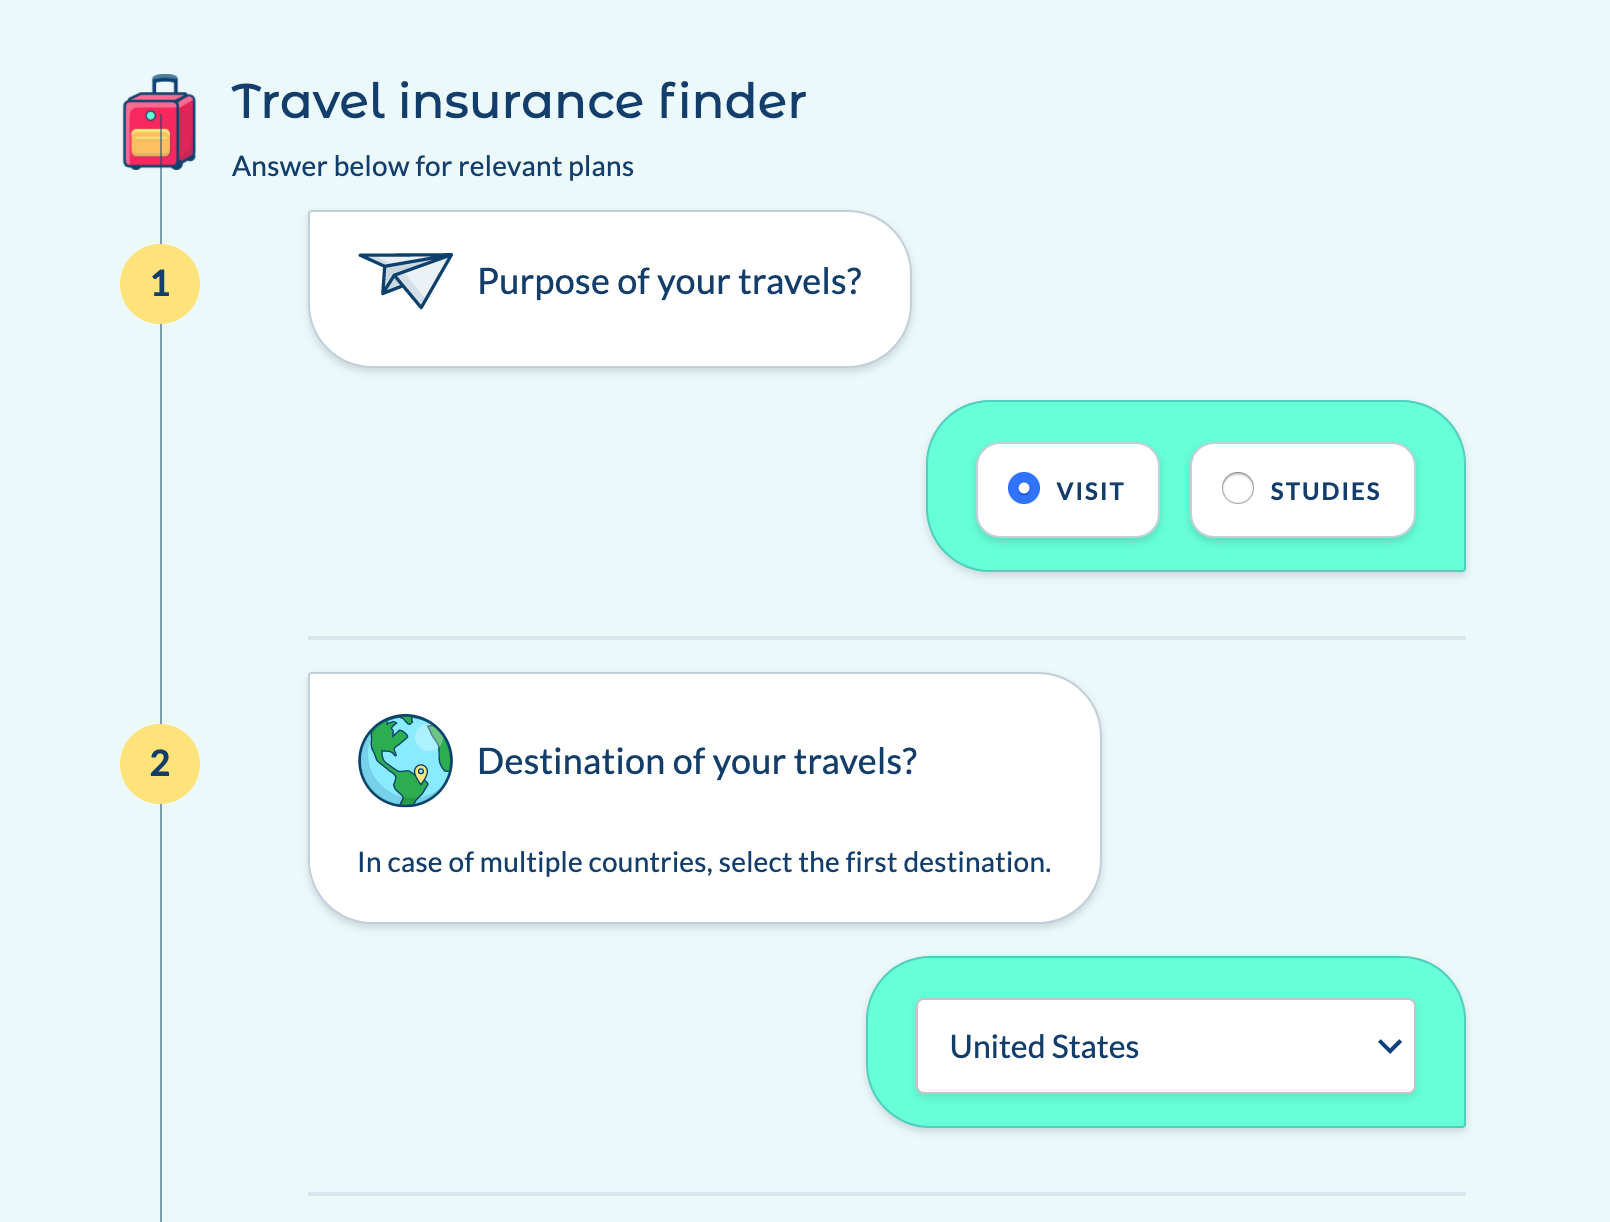Image resolution: width=1610 pixels, height=1222 pixels.
Task: Click the VISIT label text
Action: click(x=1090, y=491)
